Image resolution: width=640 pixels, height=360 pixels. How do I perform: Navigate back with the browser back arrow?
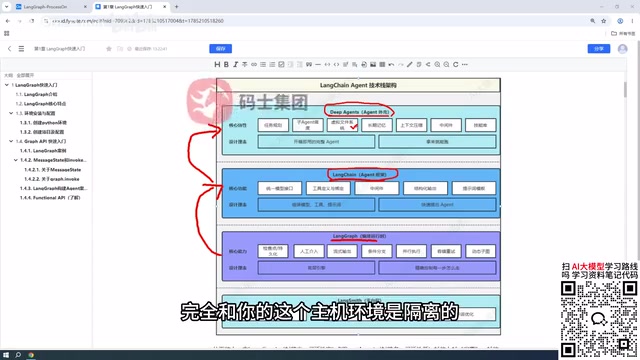pos(8,21)
